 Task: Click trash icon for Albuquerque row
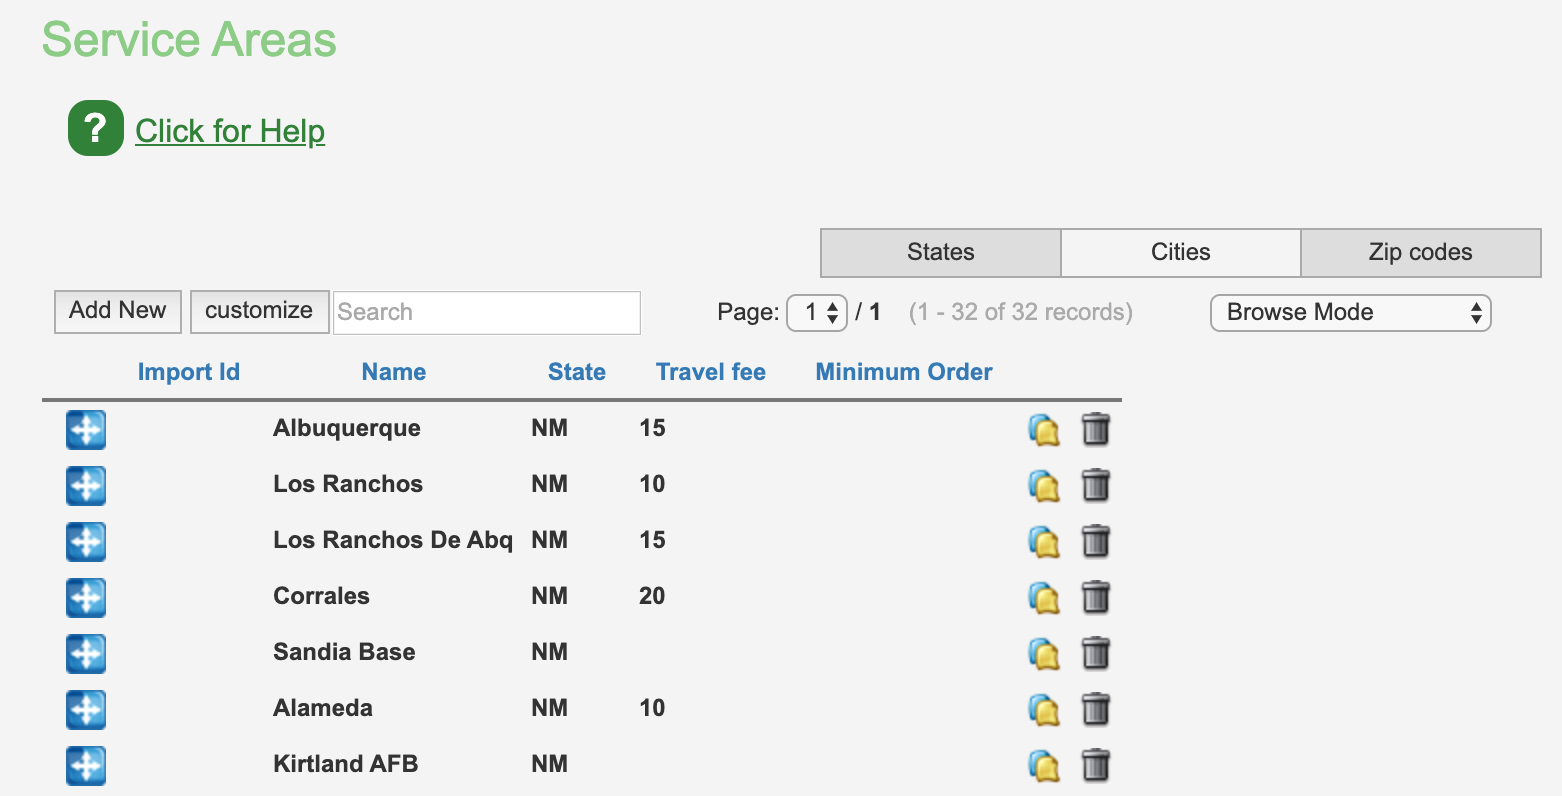tap(1096, 429)
